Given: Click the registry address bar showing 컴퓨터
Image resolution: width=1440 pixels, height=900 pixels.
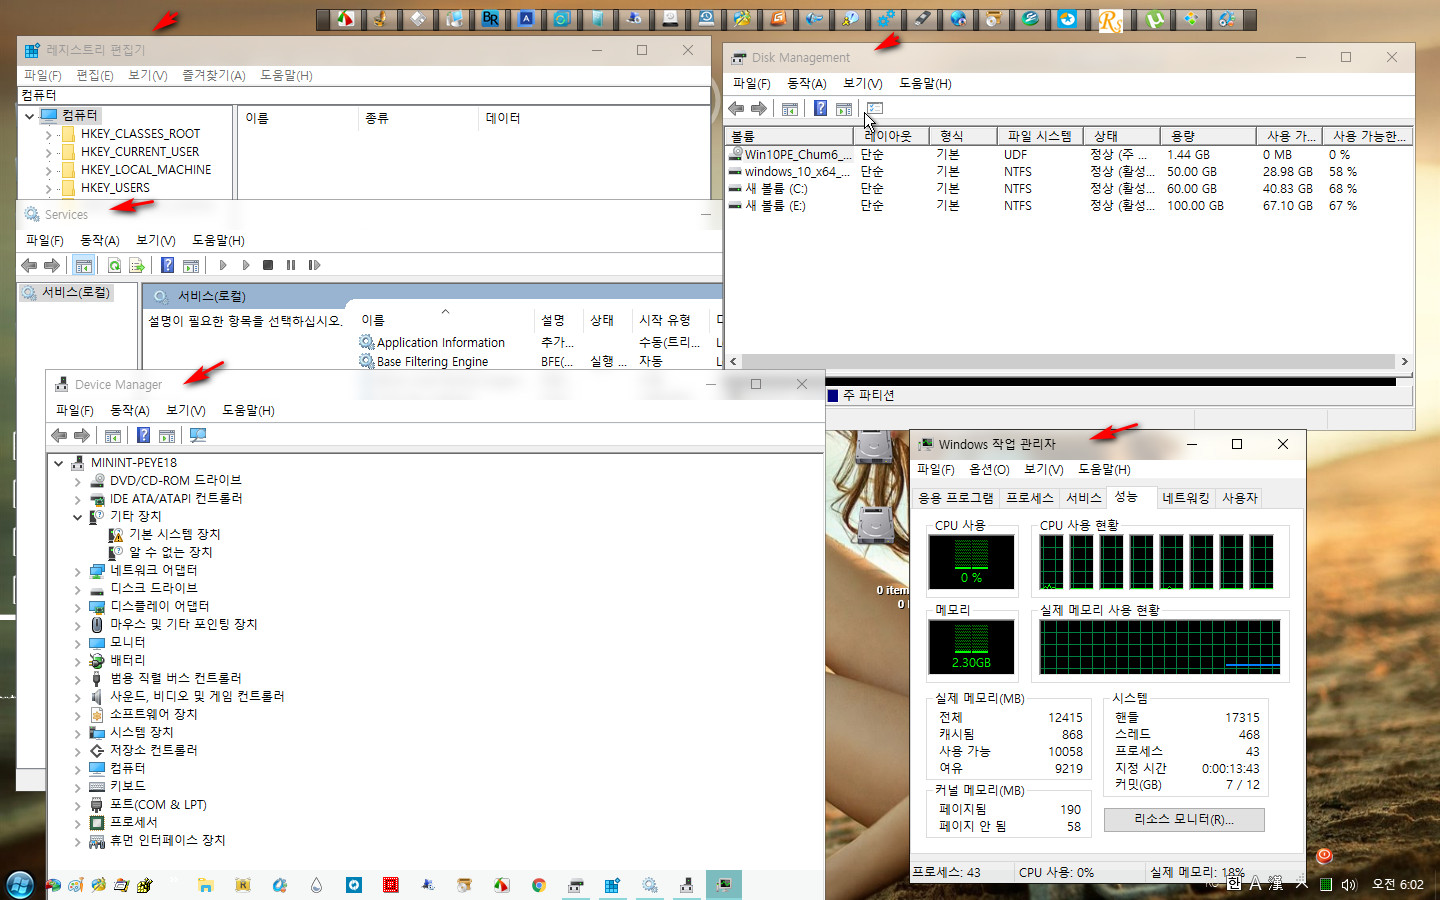Looking at the screenshot, I should [x=365, y=95].
